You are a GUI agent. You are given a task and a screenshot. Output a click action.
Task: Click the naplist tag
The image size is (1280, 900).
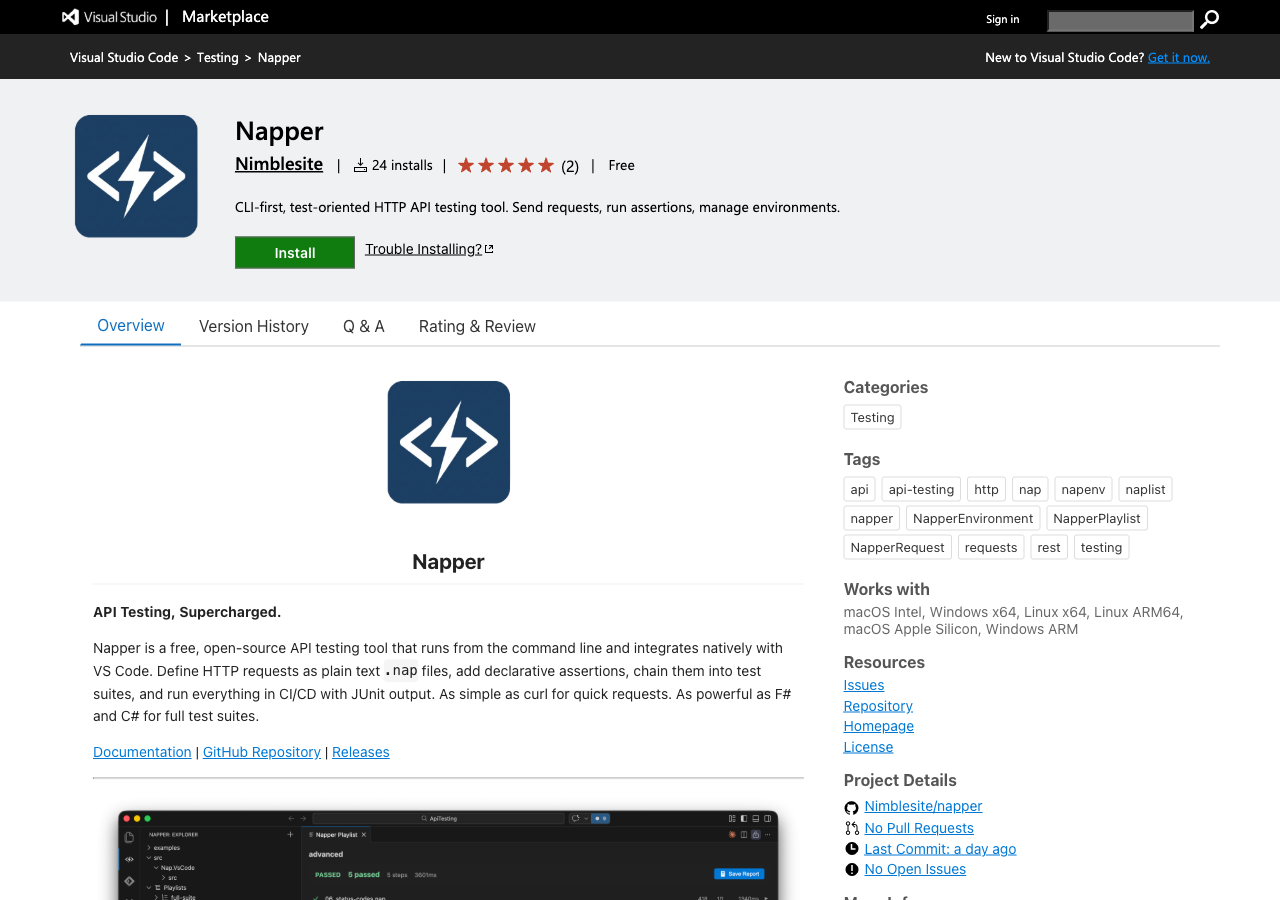click(x=1145, y=489)
